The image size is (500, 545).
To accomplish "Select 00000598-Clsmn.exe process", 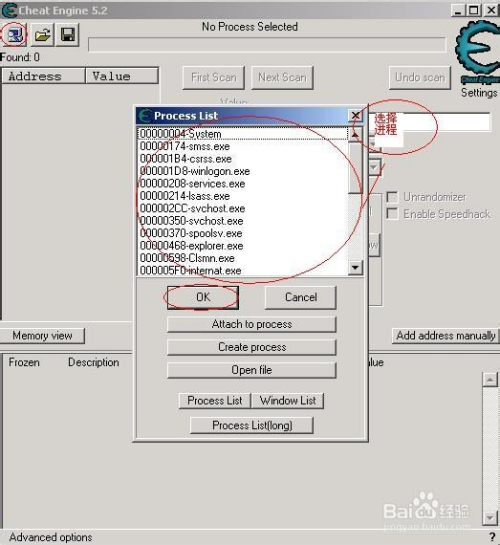I will click(243, 258).
